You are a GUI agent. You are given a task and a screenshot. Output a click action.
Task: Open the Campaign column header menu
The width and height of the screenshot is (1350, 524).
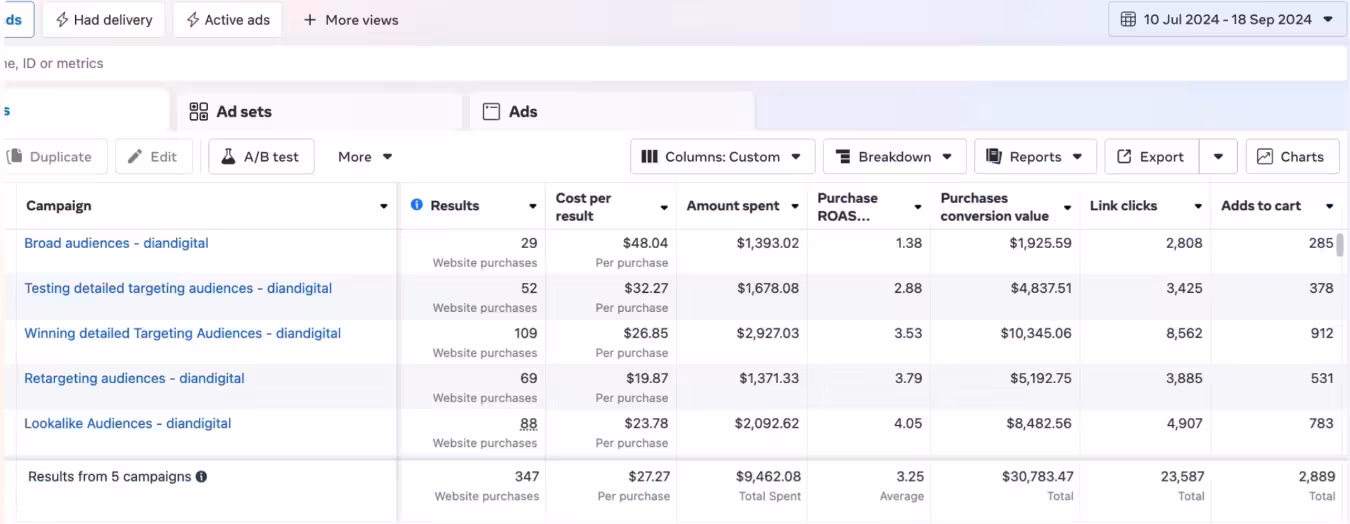384,206
